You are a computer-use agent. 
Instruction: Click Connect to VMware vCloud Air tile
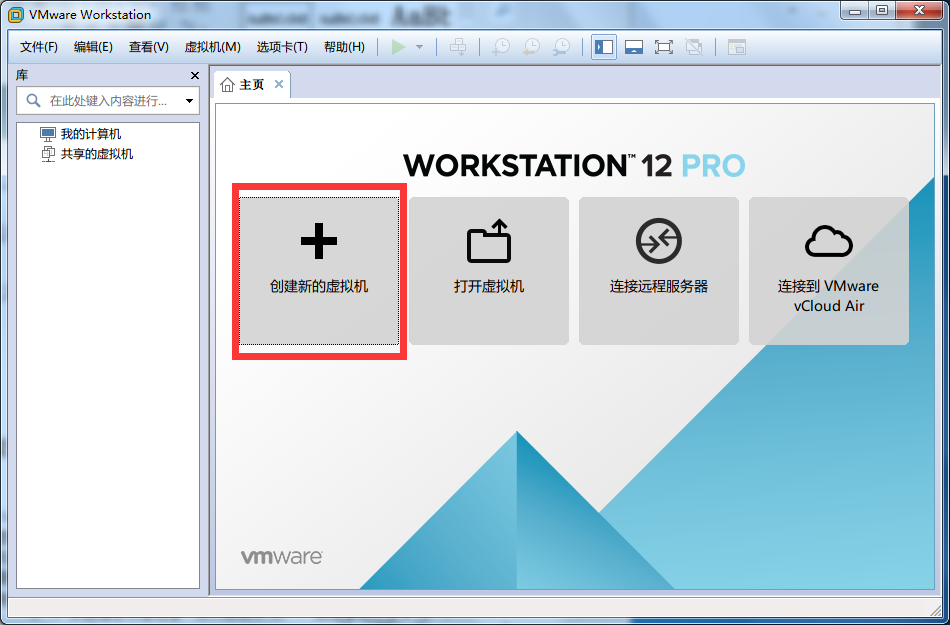pyautogui.click(x=828, y=270)
